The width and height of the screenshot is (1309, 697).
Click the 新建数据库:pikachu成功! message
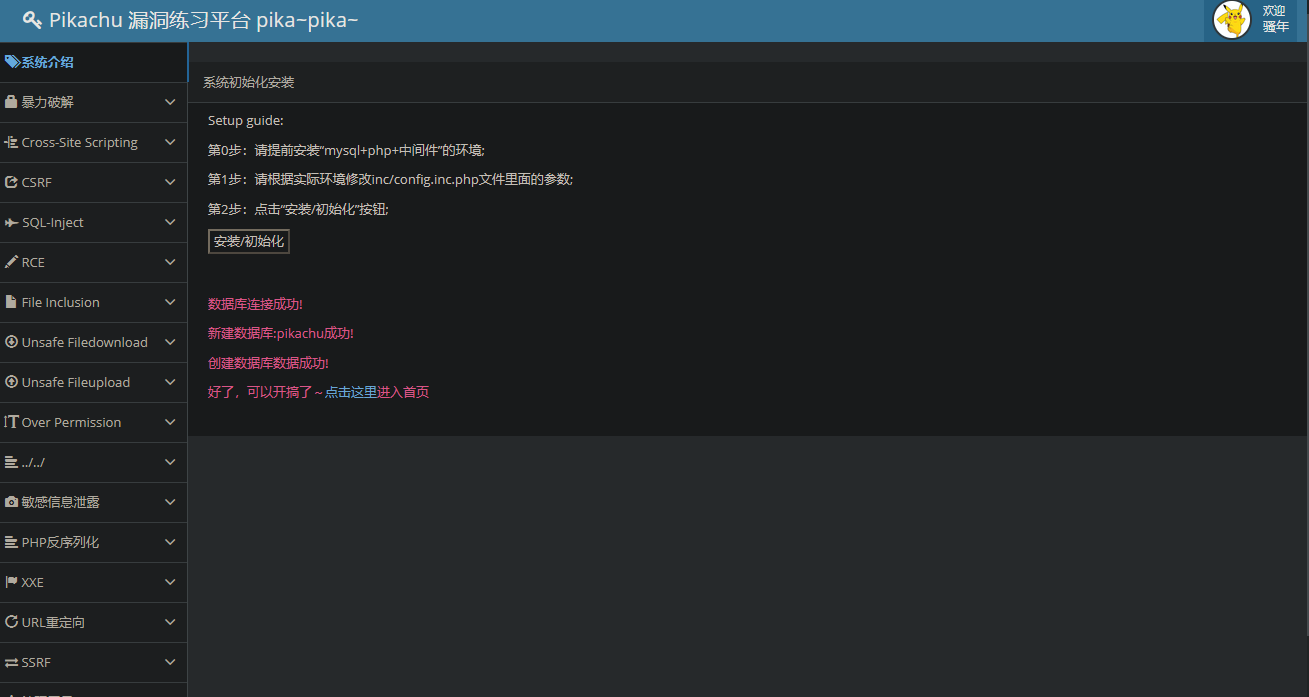281,333
